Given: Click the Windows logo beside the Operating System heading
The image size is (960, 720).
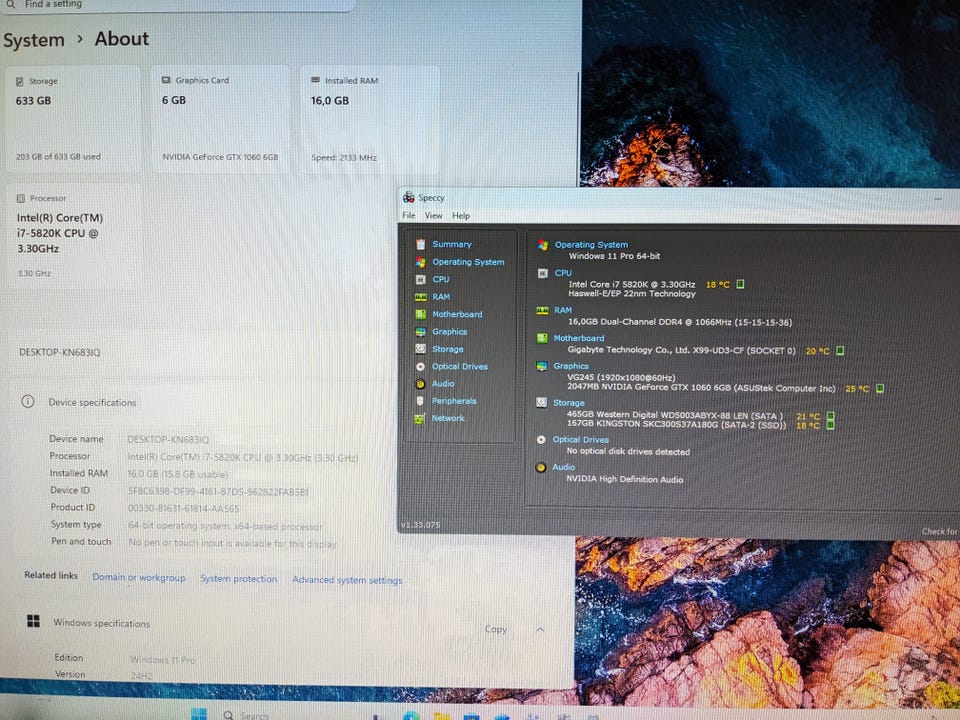Looking at the screenshot, I should pyautogui.click(x=543, y=245).
